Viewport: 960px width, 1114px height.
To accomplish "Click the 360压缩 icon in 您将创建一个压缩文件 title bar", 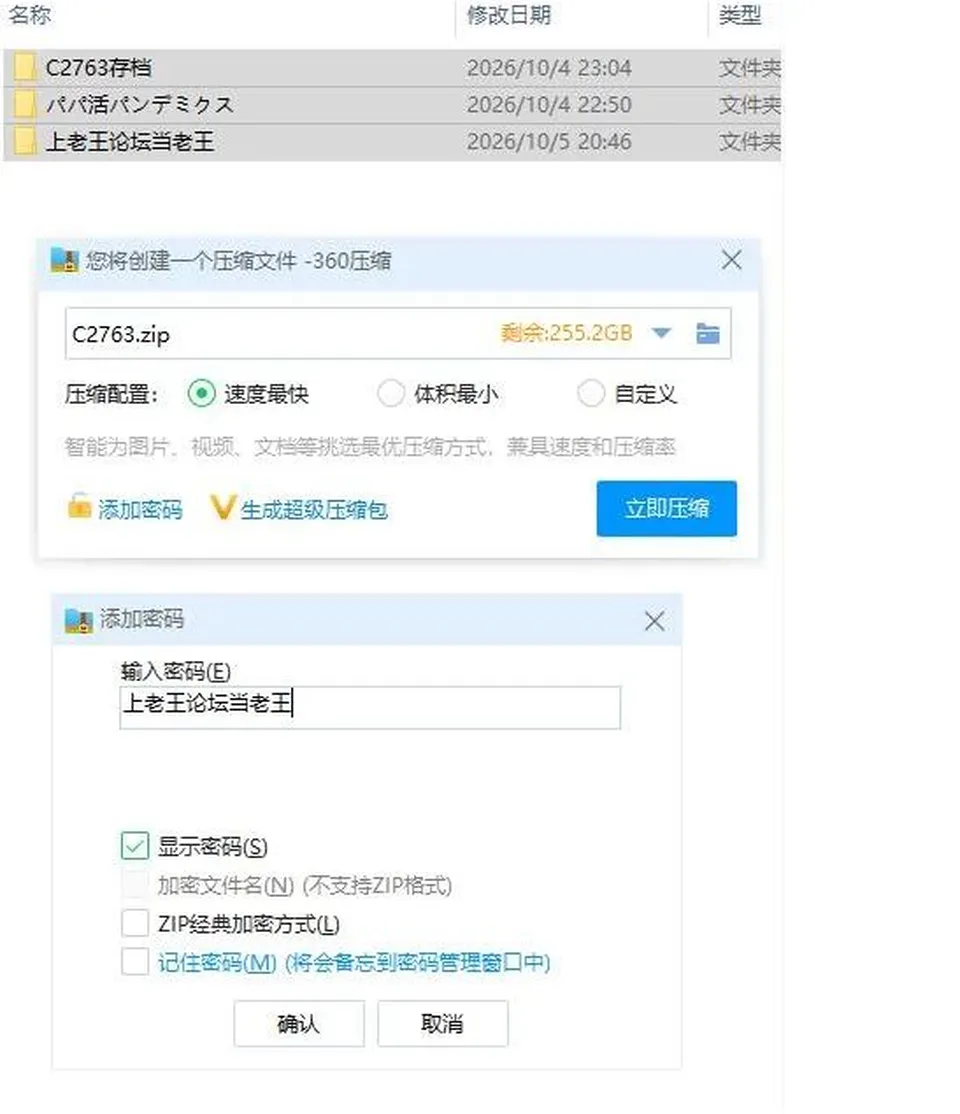I will coord(64,261).
